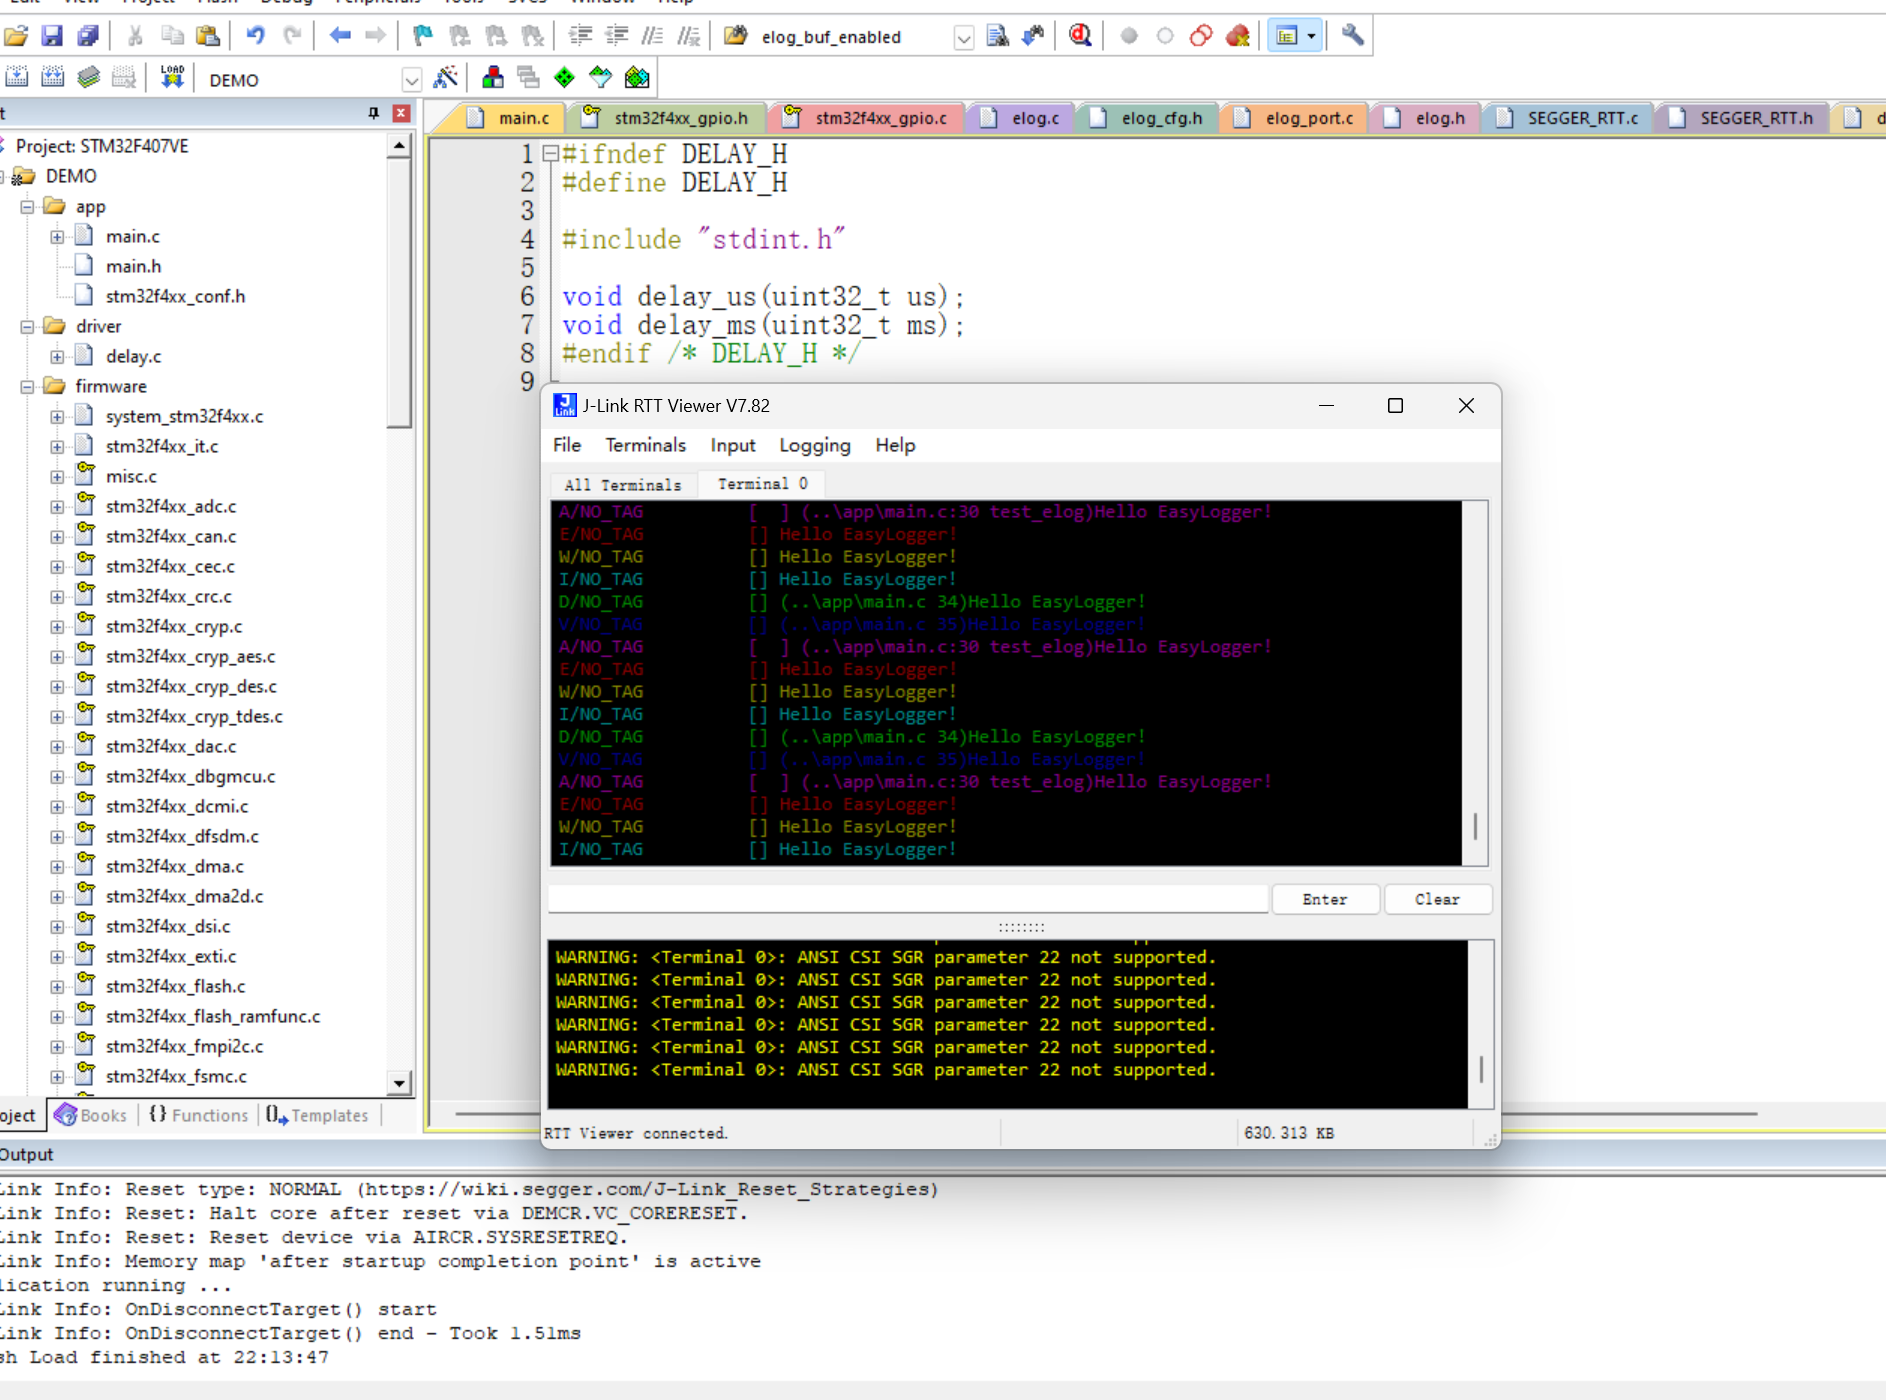
Task: Navigate backwards with the blue left arrow
Action: pyautogui.click(x=340, y=37)
